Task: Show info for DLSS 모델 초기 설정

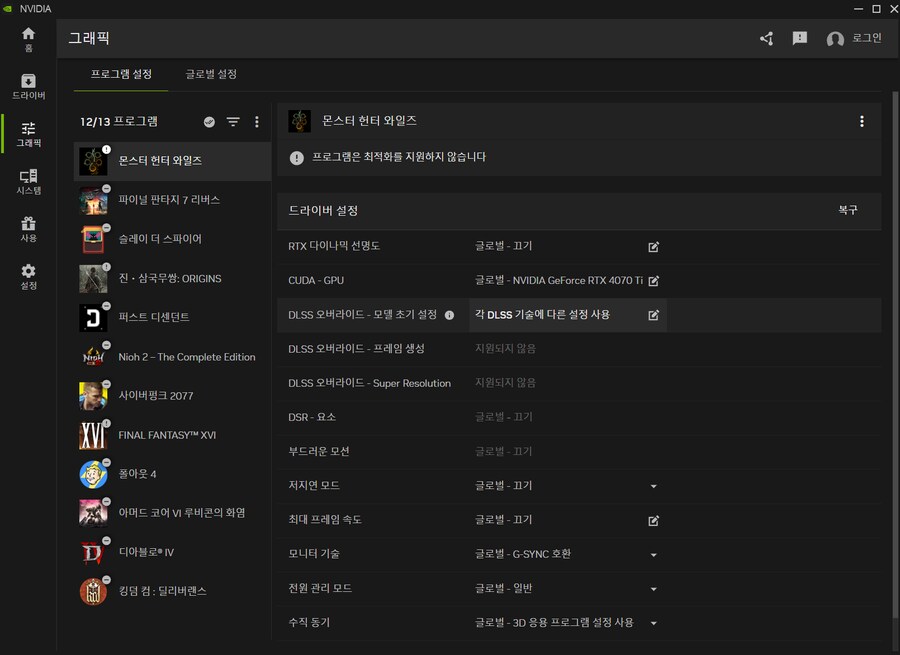Action: click(449, 315)
